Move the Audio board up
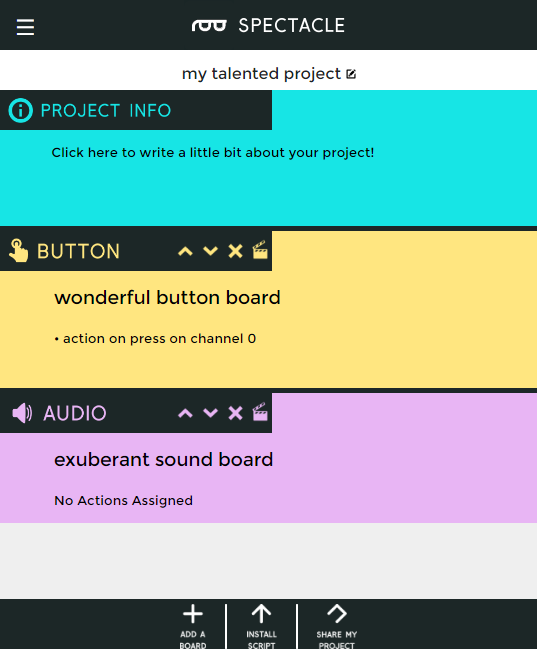This screenshot has height=649, width=537. click(185, 413)
